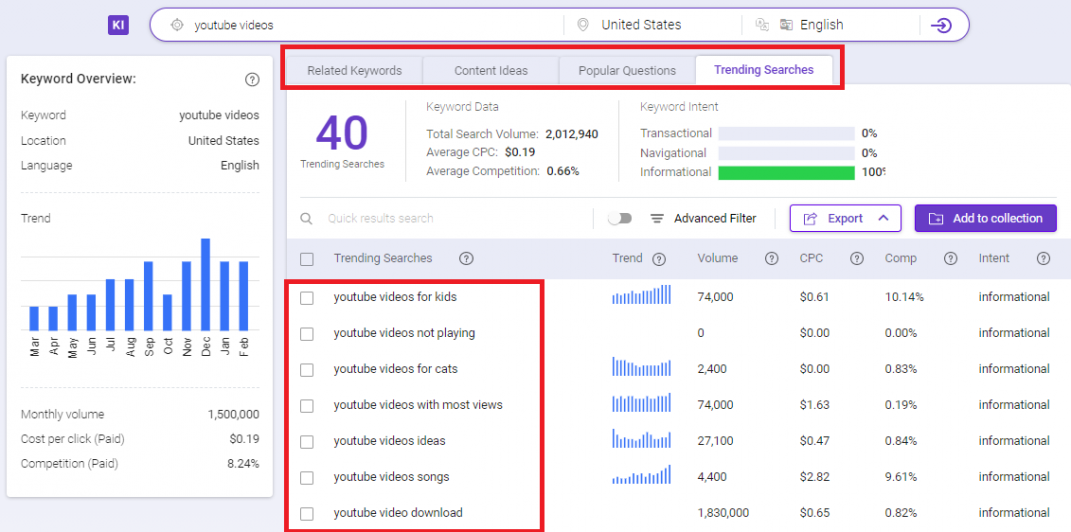Click the September bar in Trend chart
This screenshot has height=532, width=1071.
(148, 296)
